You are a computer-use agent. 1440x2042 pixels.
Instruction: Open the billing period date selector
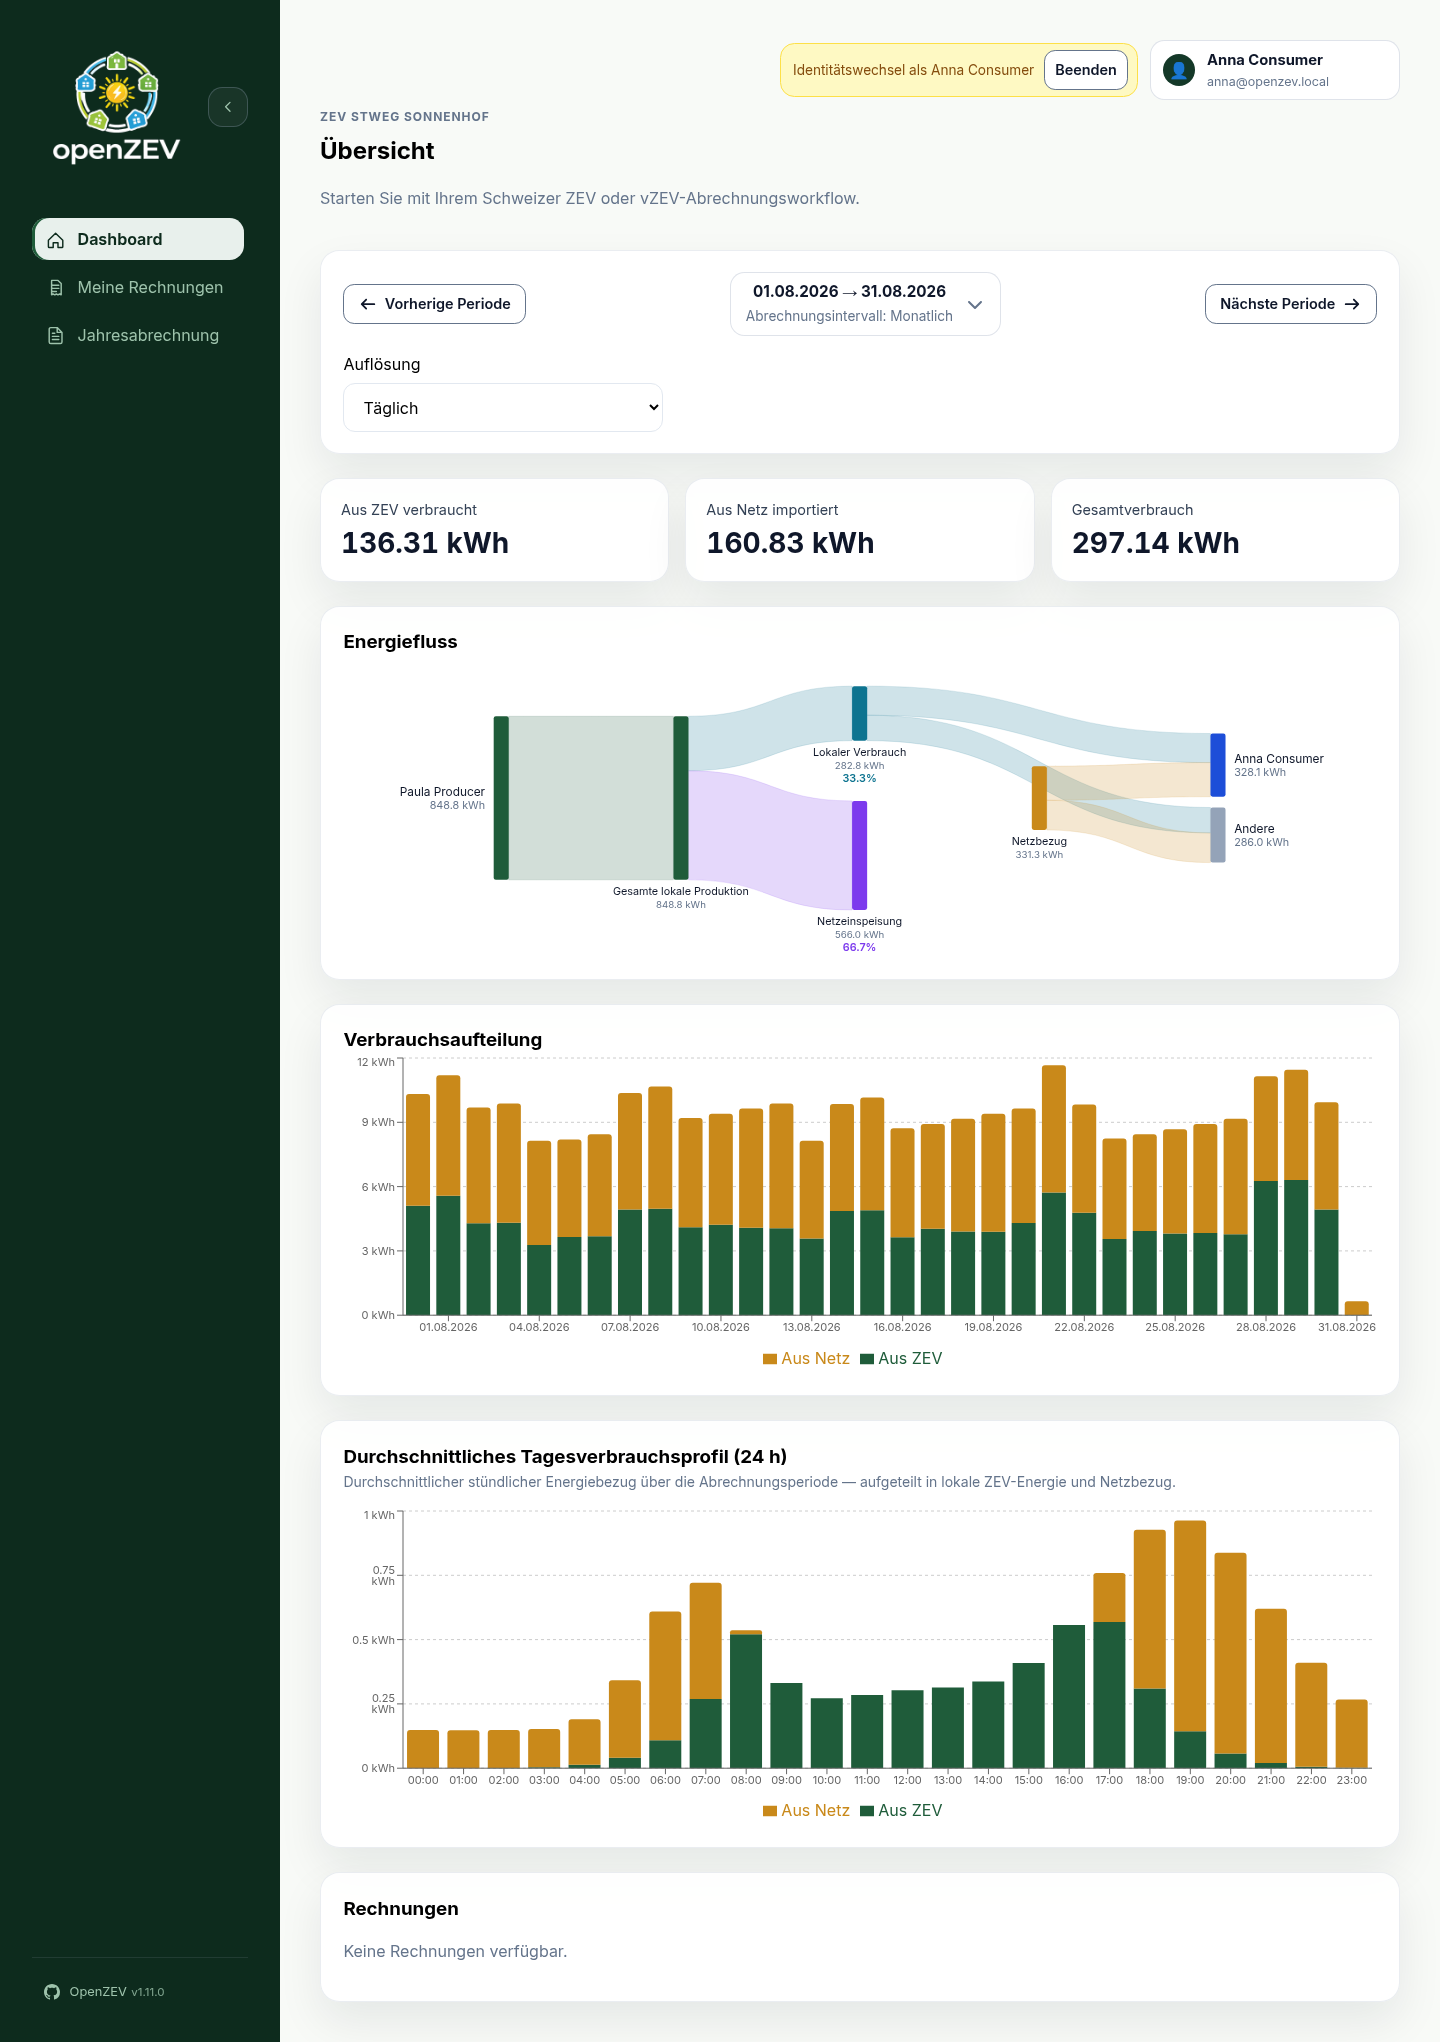click(865, 304)
